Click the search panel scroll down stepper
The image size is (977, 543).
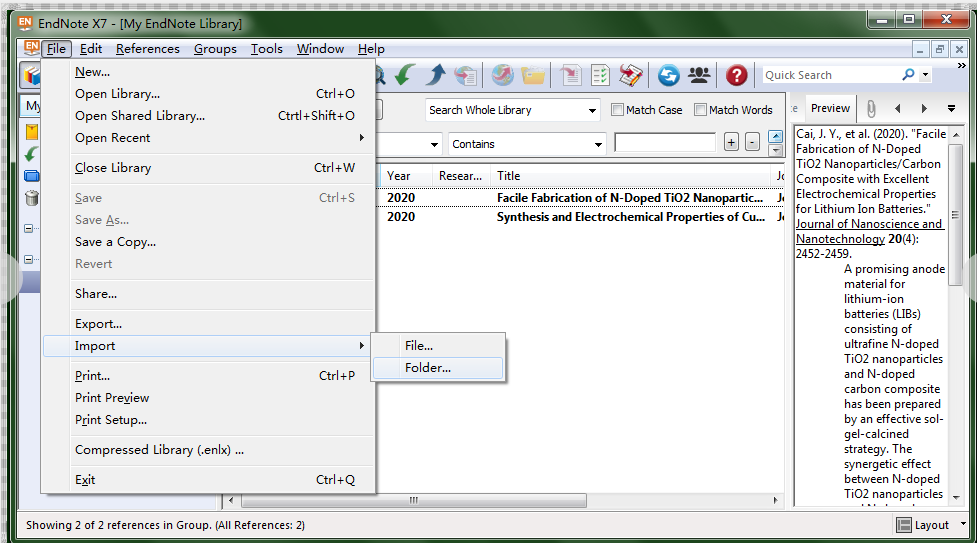click(x=776, y=150)
